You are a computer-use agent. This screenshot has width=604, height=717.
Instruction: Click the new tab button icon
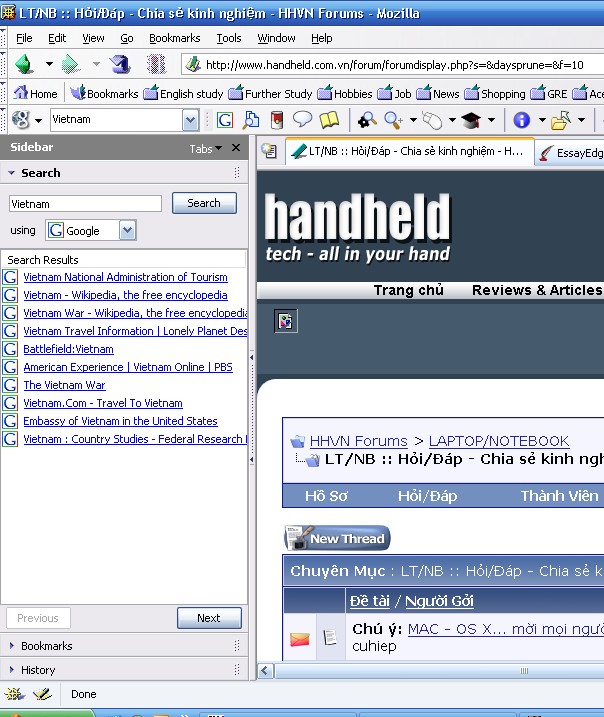269,150
